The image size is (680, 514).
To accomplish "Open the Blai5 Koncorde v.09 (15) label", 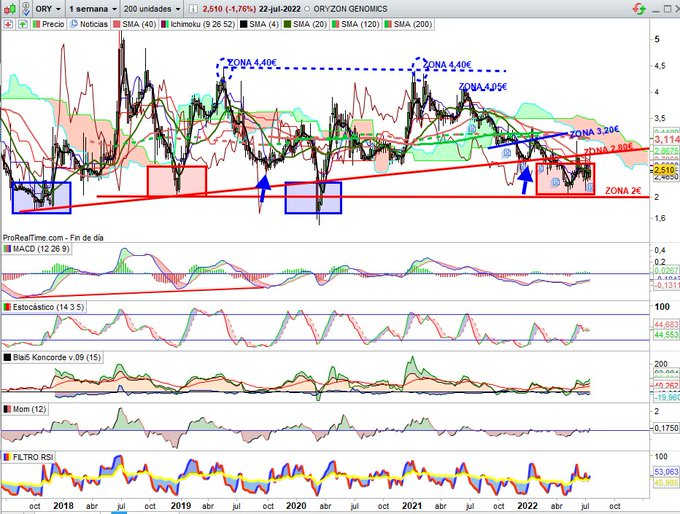I will pyautogui.click(x=52, y=357).
